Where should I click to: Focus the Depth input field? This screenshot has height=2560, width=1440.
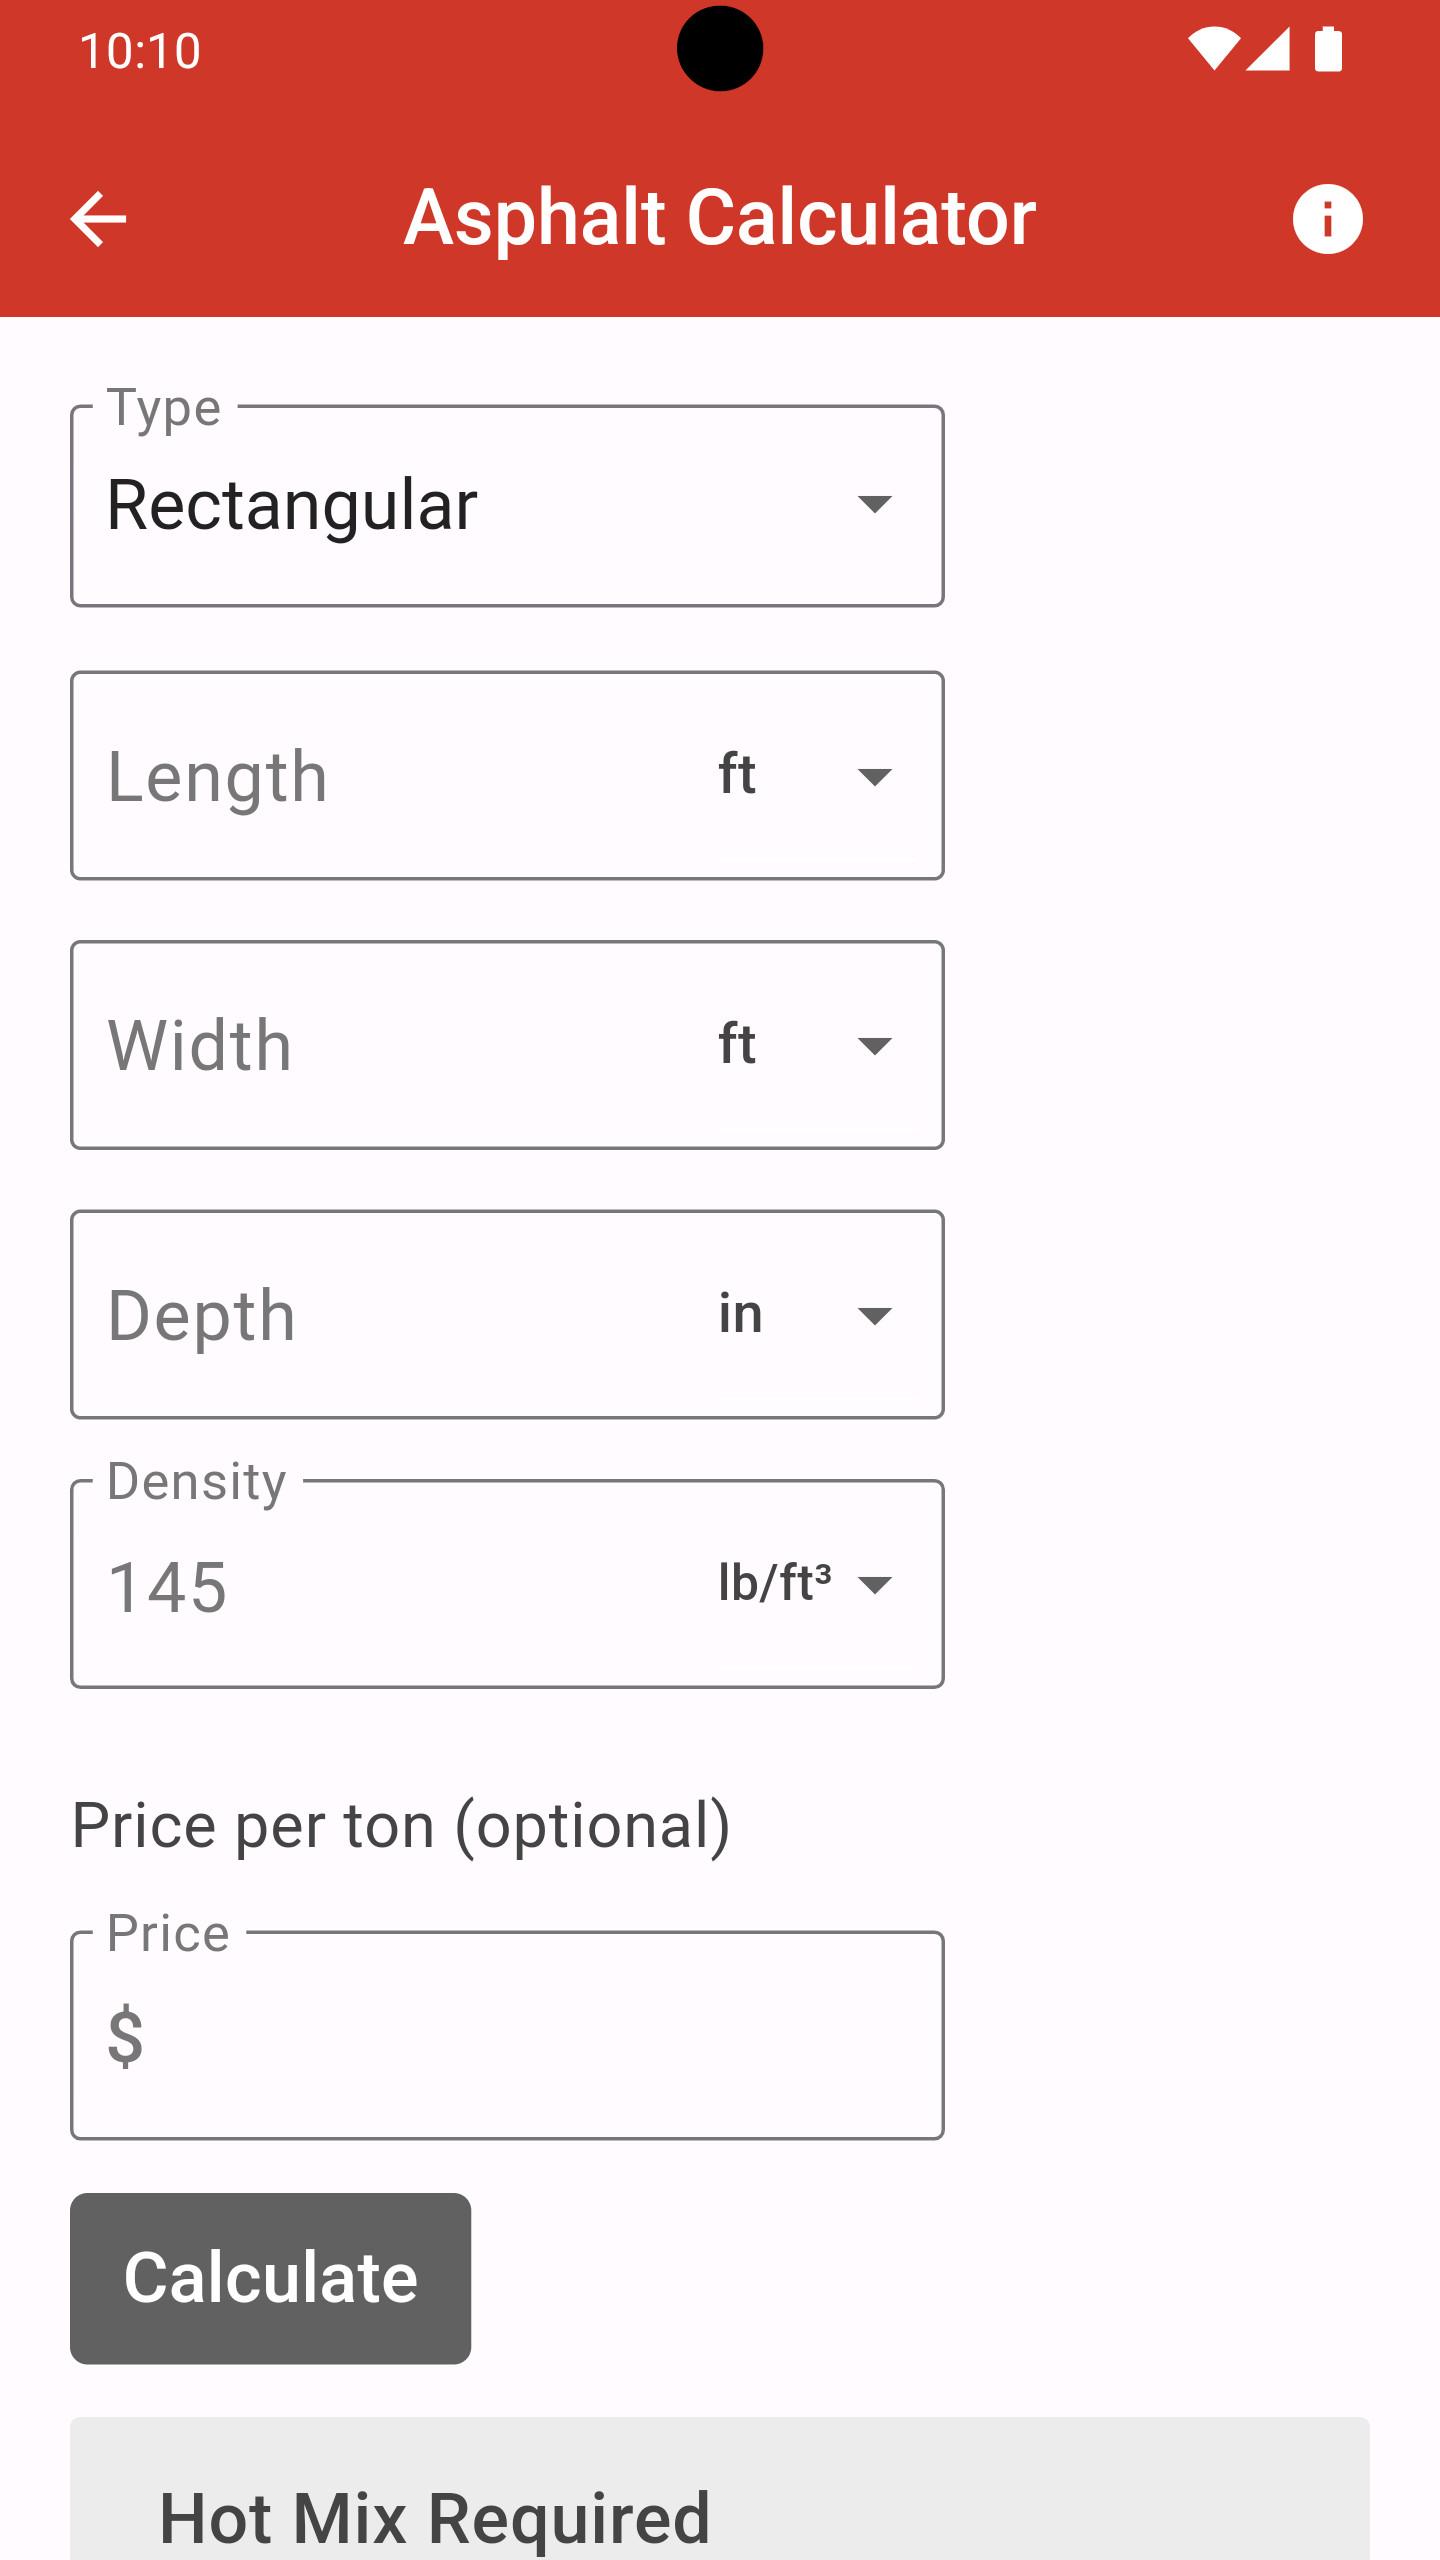390,1316
